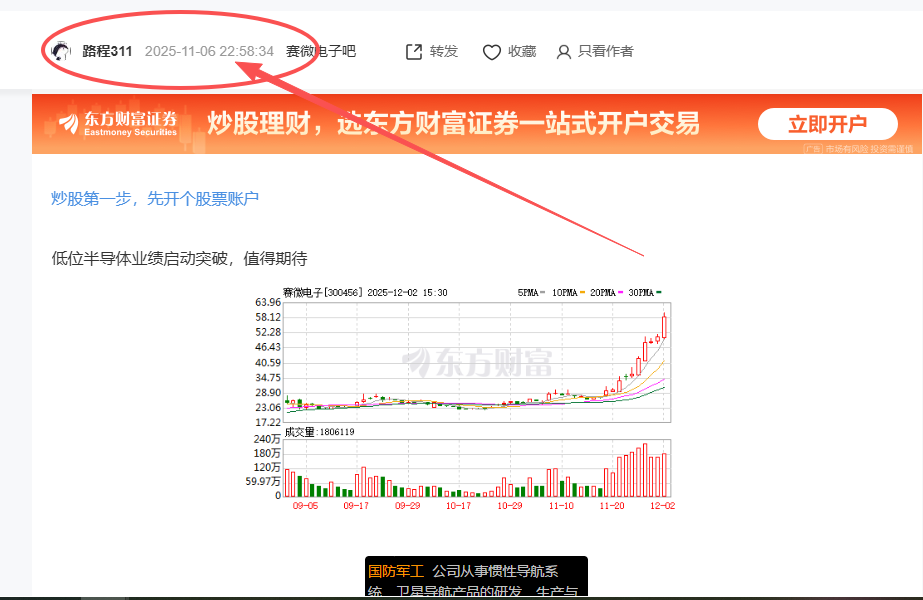Click the 12-02 date axis label
Screen dimensions: 923x600
point(662,506)
